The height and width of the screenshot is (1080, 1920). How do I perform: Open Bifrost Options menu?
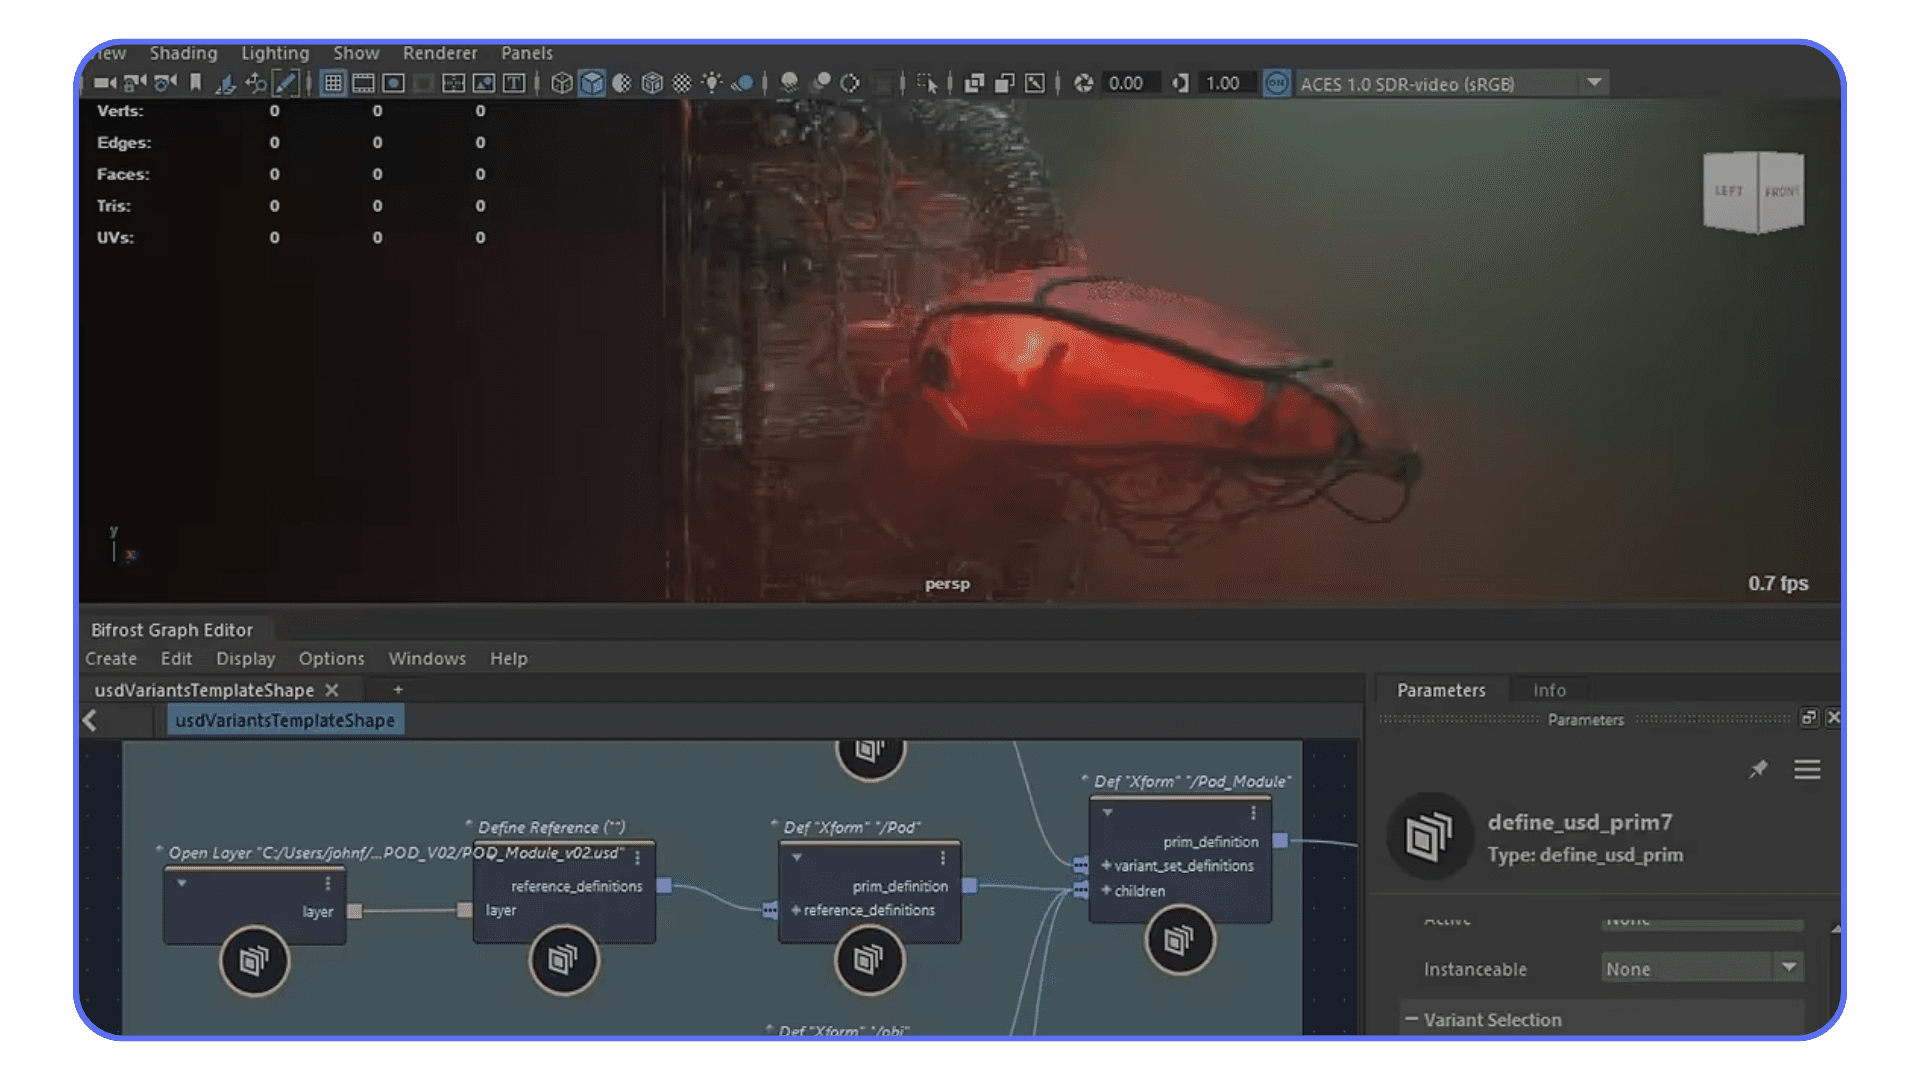331,659
